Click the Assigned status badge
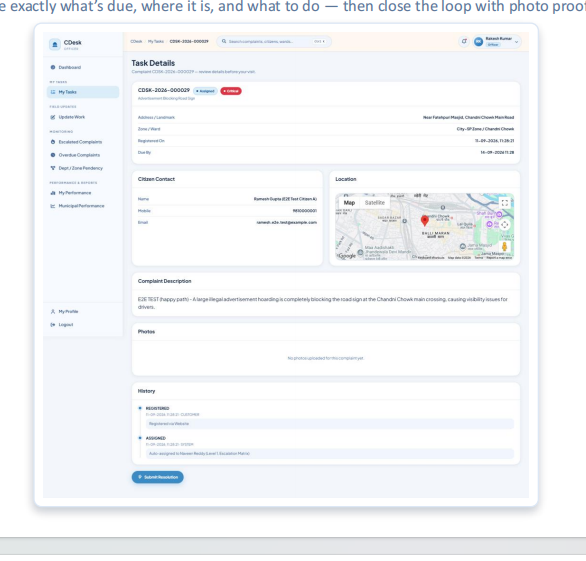Screen dimensions: 586x561 point(205,91)
